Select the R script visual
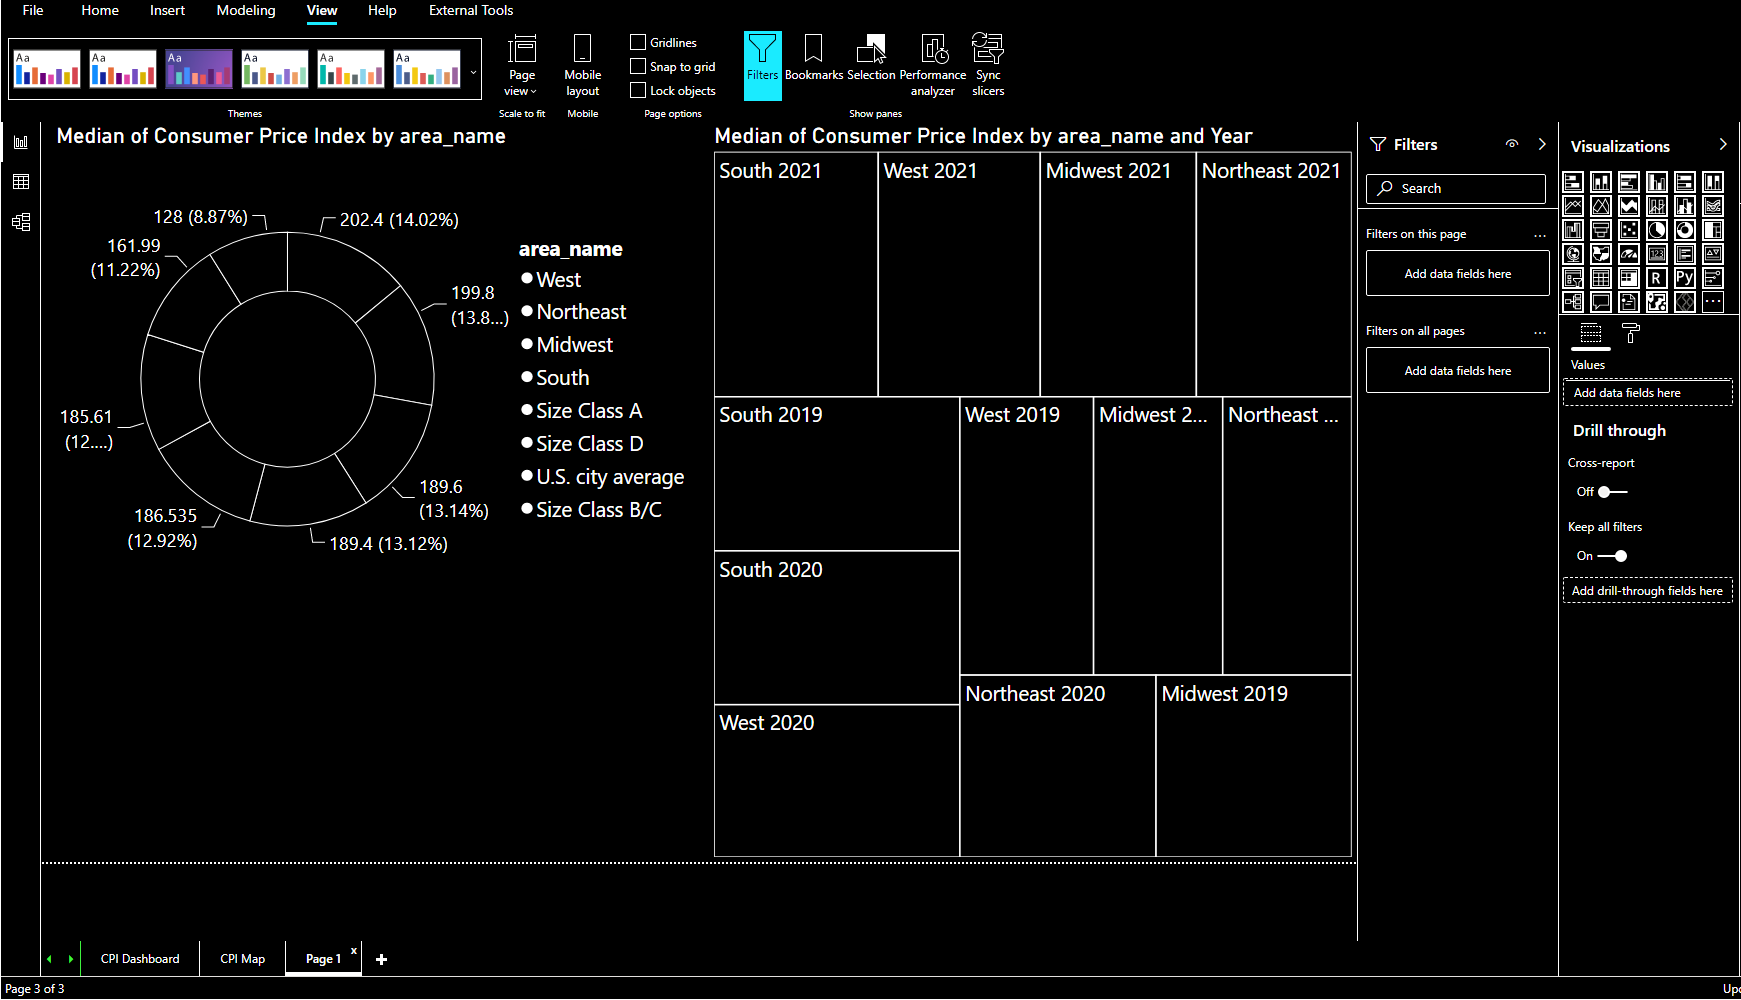Image resolution: width=1741 pixels, height=1000 pixels. pos(1657,278)
